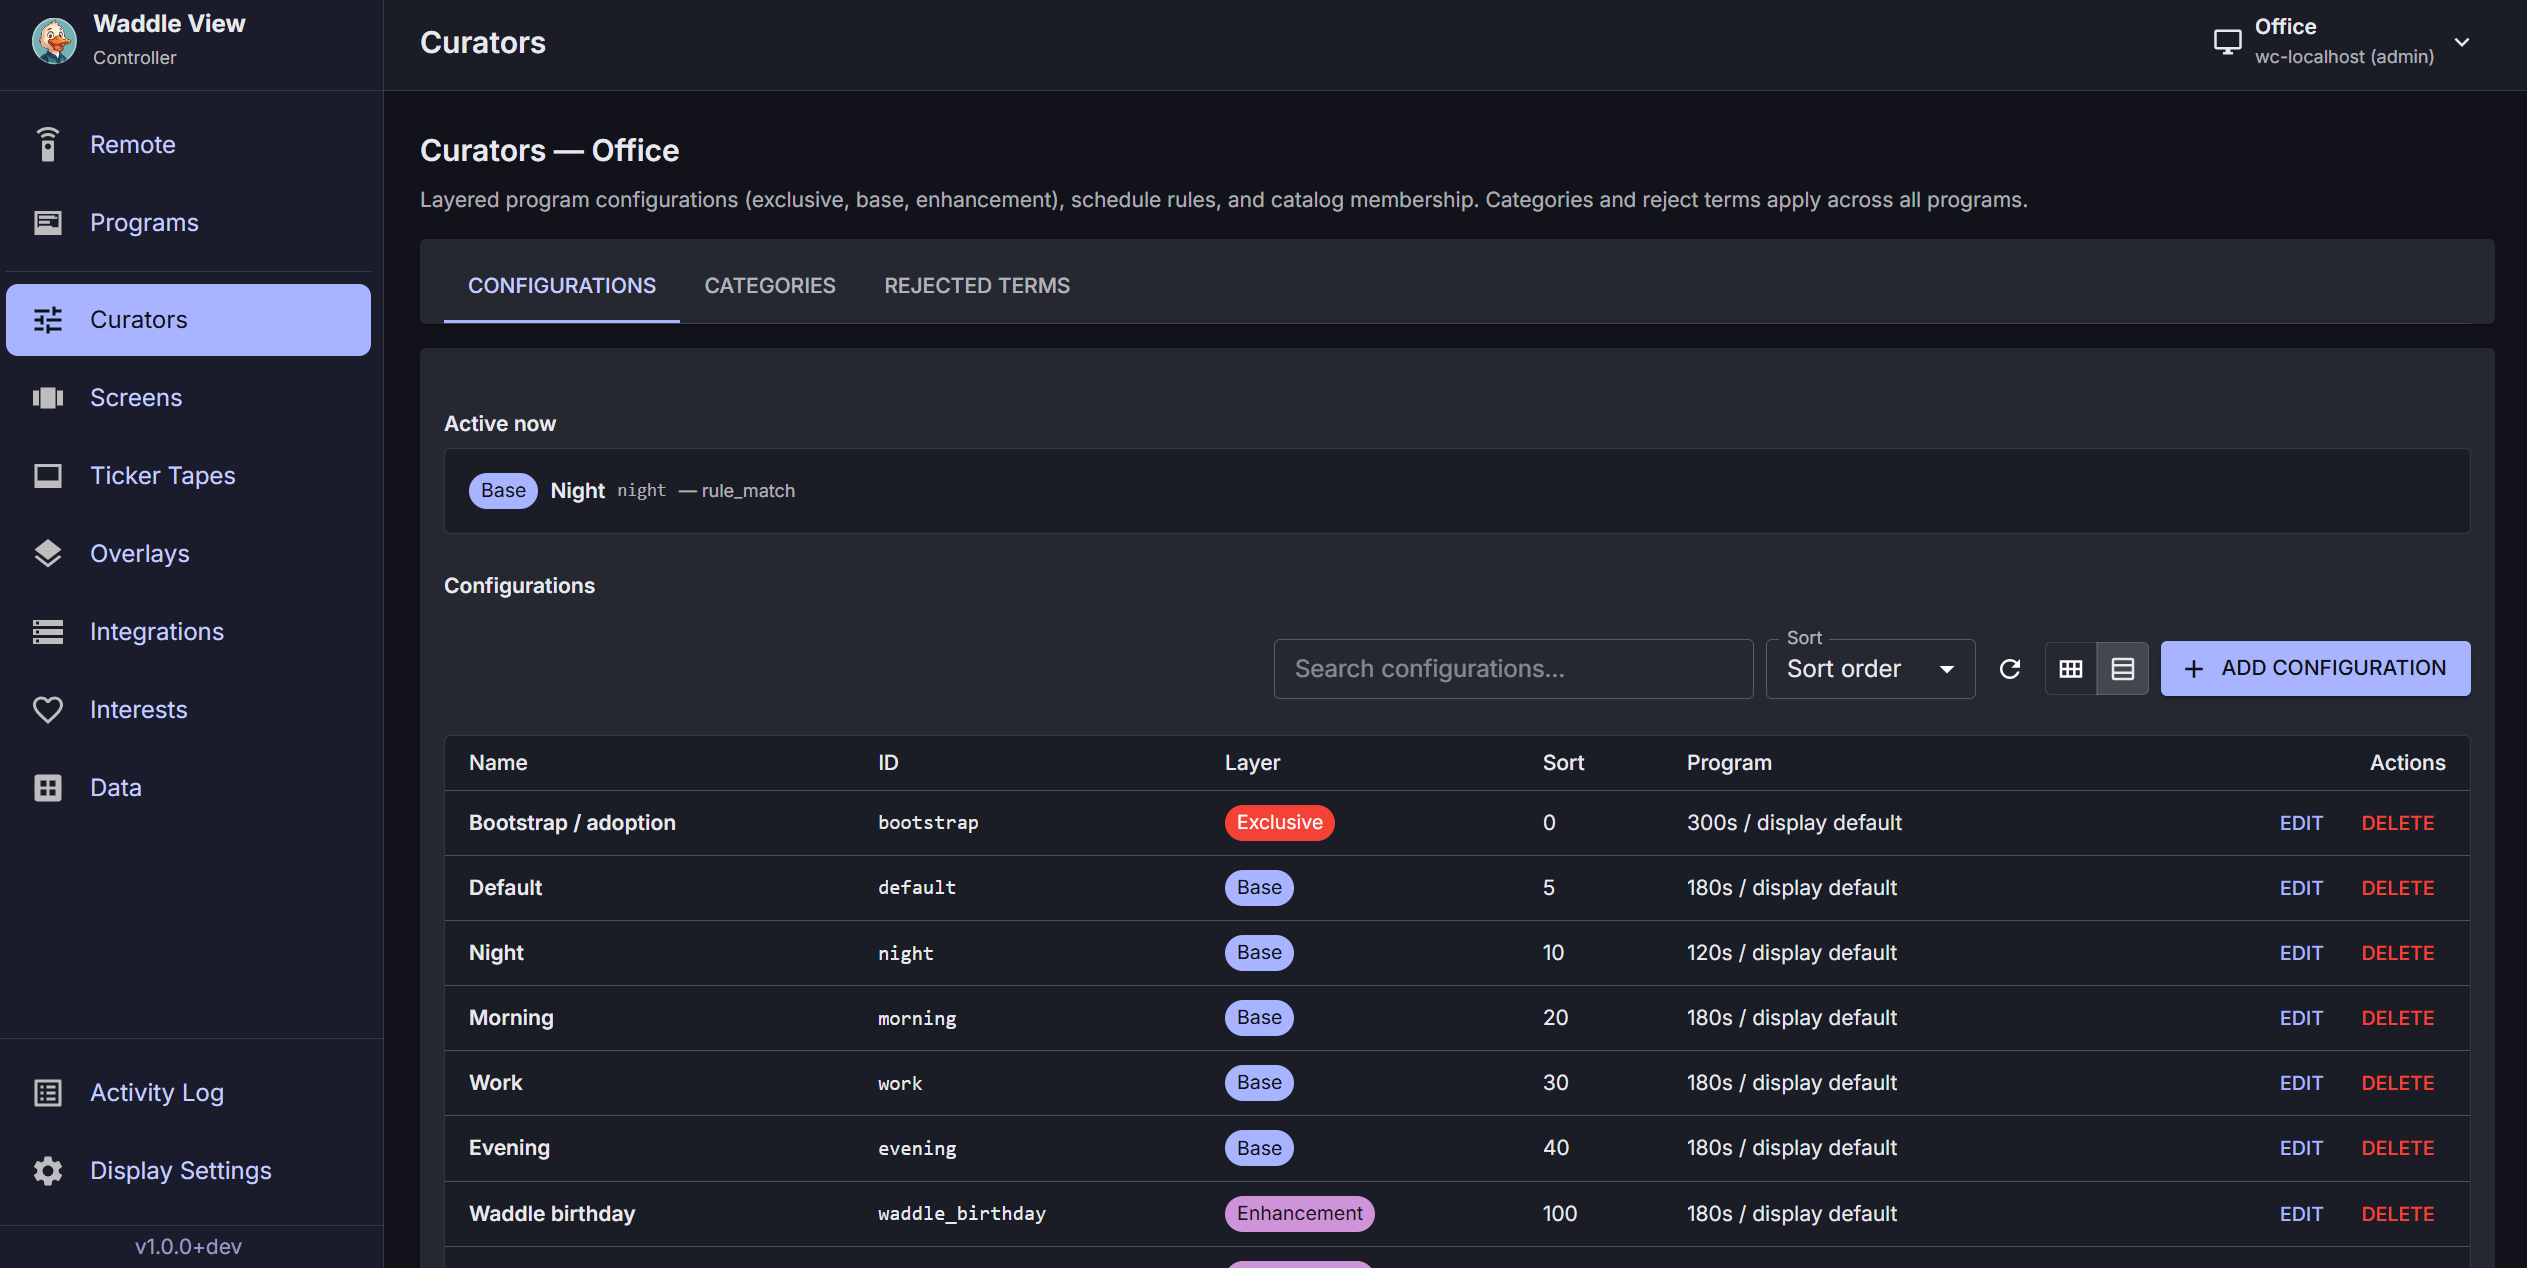Click the version text v1.0.0+dev
The height and width of the screenshot is (1268, 2527).
click(188, 1247)
